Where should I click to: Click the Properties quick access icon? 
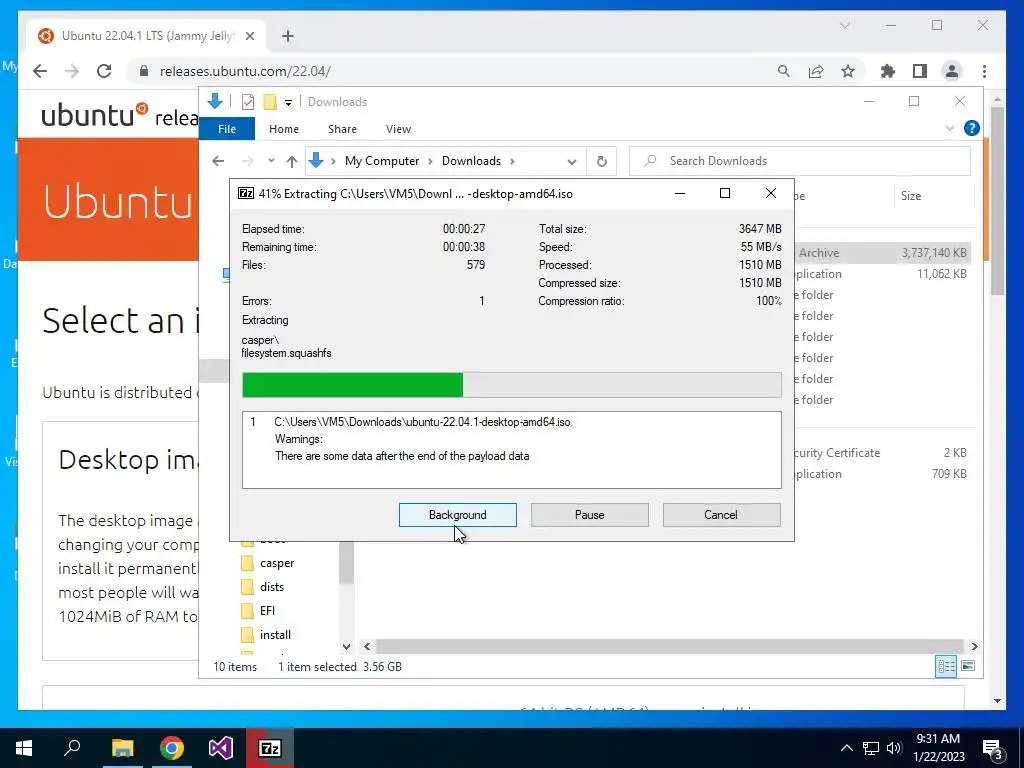(248, 102)
